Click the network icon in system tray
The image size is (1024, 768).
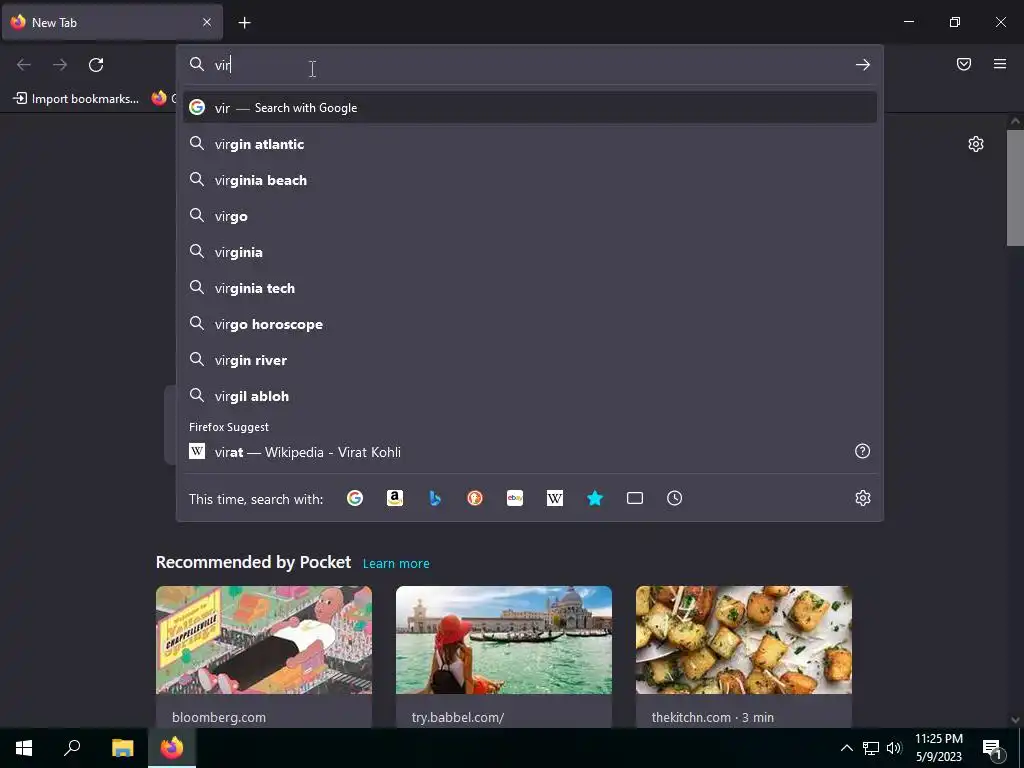coord(871,748)
